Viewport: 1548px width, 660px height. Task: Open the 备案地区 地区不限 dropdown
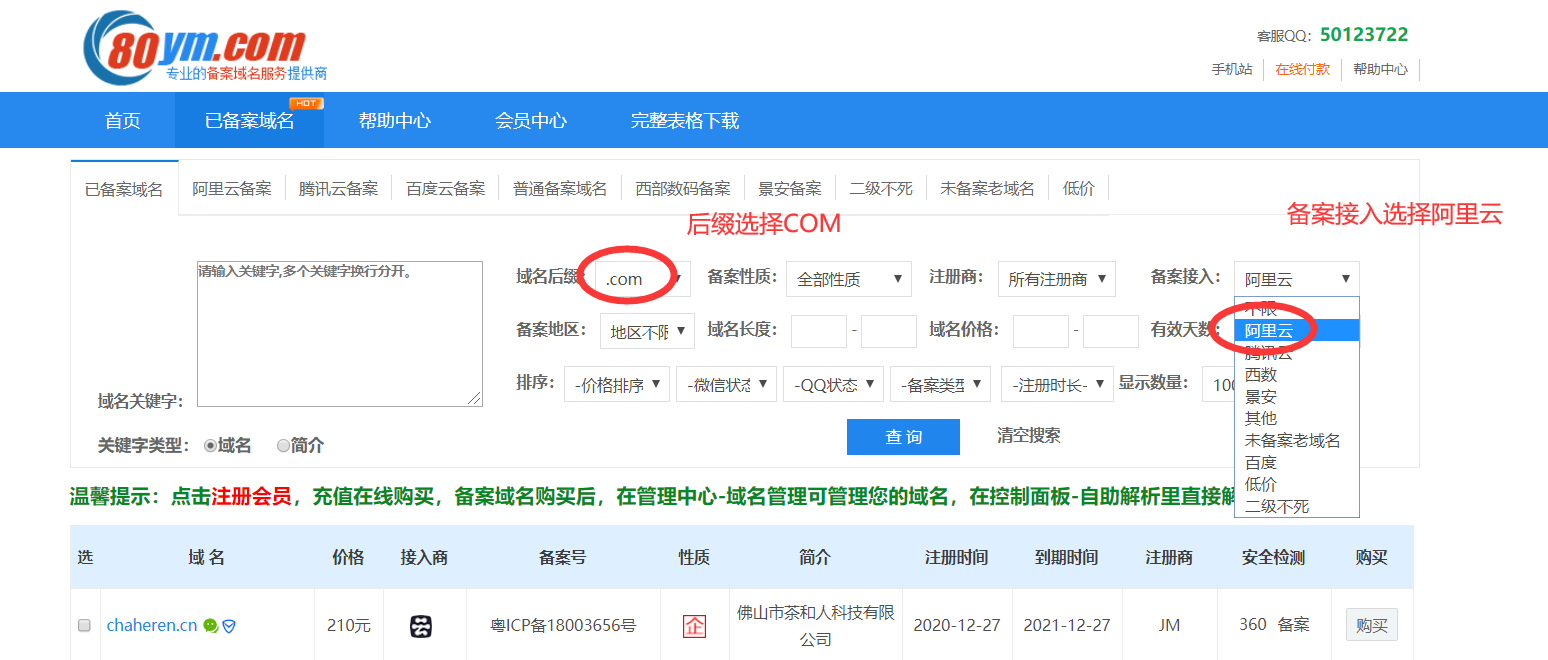point(648,331)
